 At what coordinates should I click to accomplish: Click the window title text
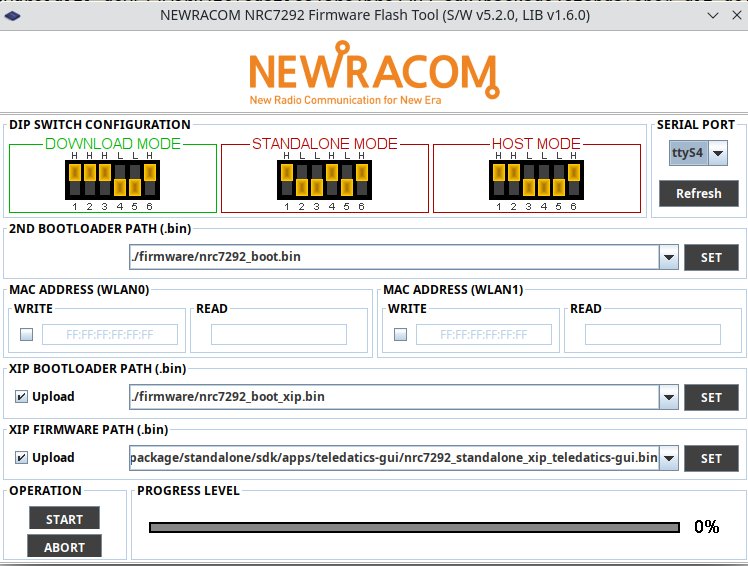[x=375, y=15]
